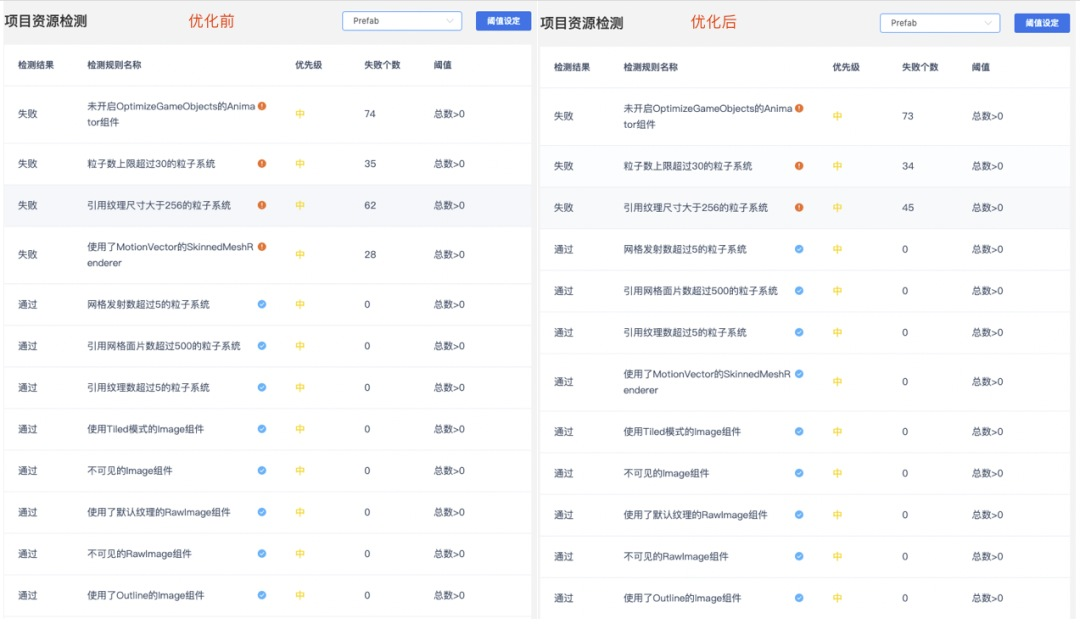Click the 检测规则名称 column header in 优化前 panel

click(x=114, y=65)
